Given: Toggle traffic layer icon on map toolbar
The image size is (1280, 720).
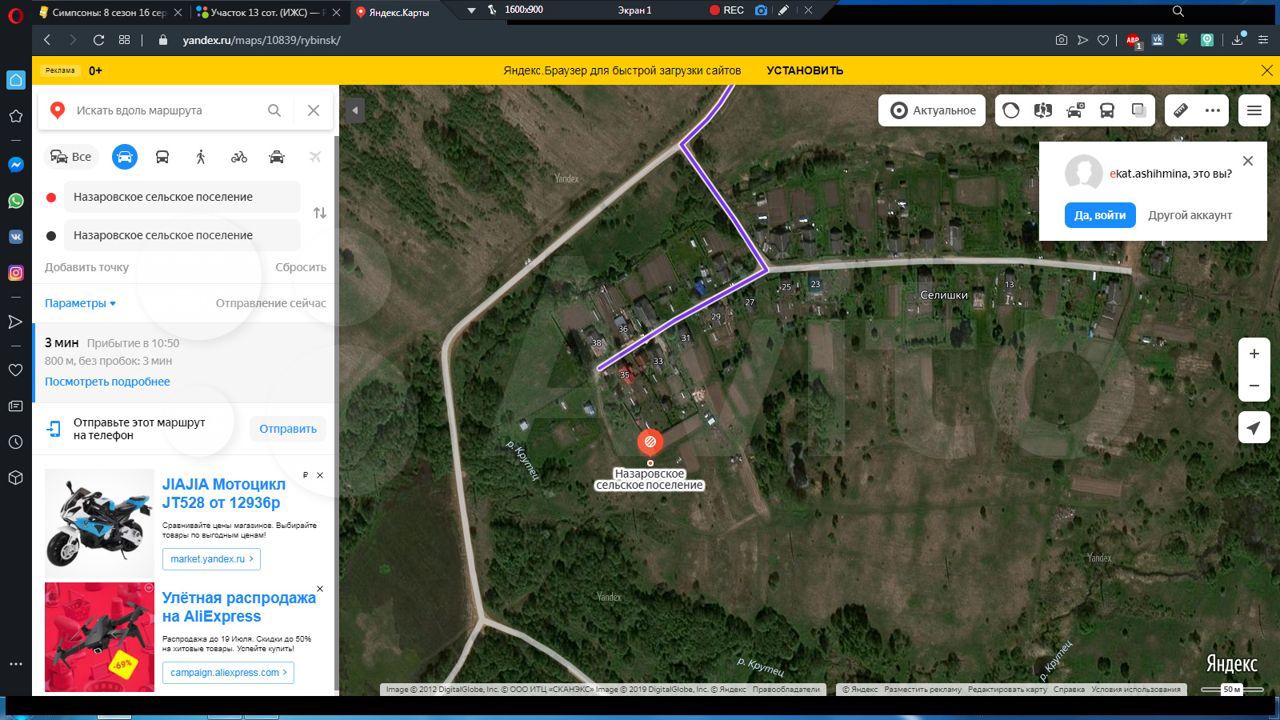Looking at the screenshot, I should pyautogui.click(x=1011, y=110).
